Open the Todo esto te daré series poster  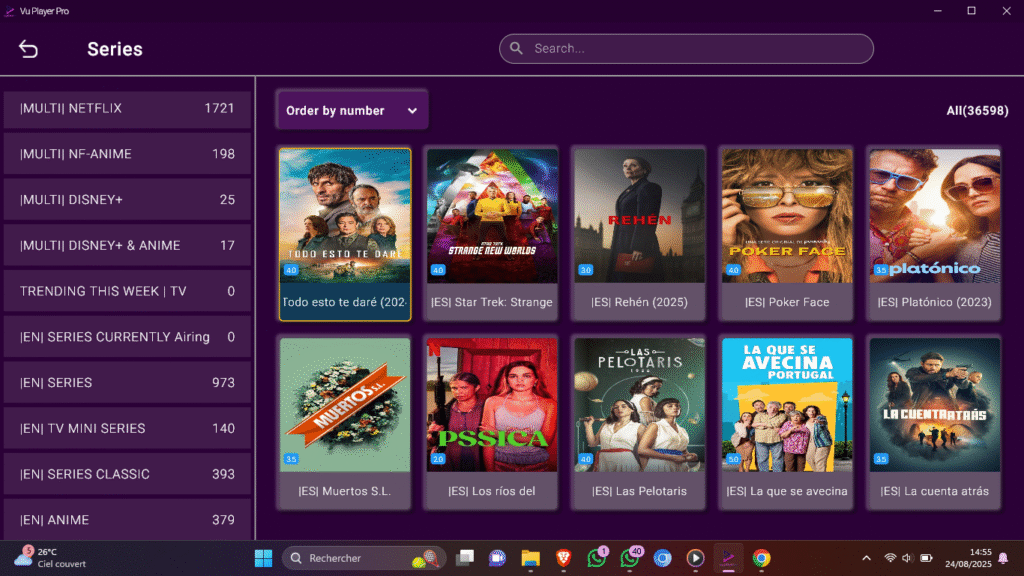[x=345, y=216]
